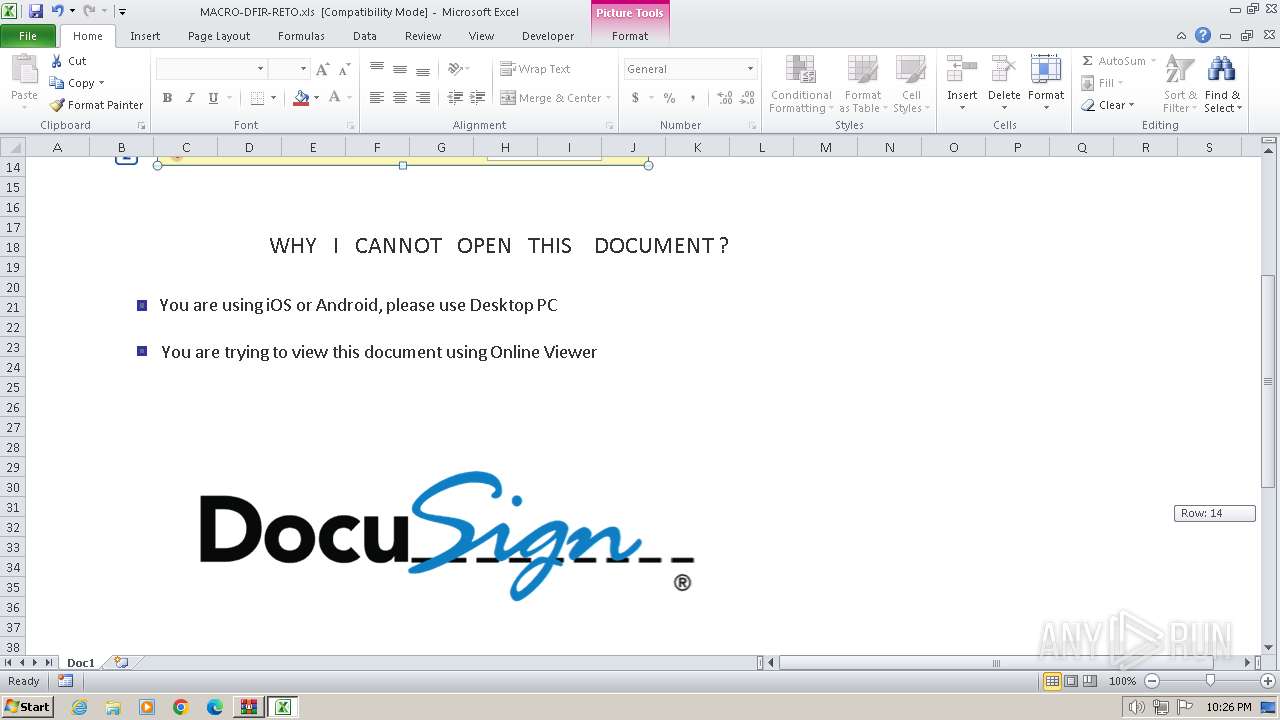Open the File tab
The width and height of the screenshot is (1280, 720).
coord(28,36)
